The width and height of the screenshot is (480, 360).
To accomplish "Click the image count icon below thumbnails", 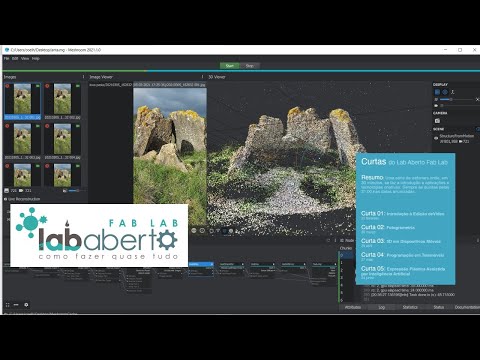I will pos(7,190).
